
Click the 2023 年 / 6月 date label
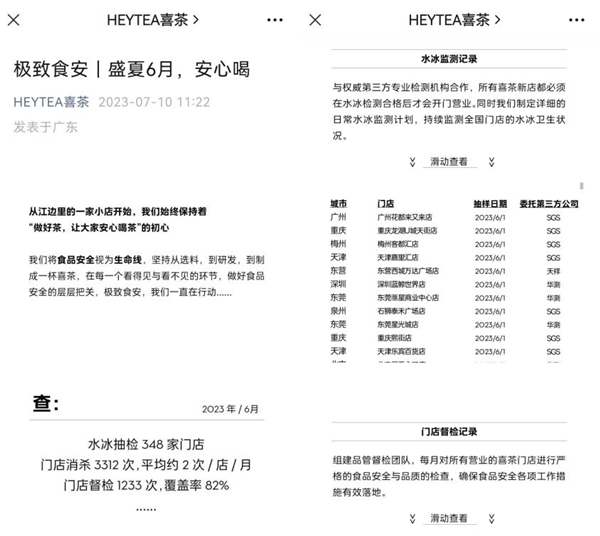coord(230,409)
